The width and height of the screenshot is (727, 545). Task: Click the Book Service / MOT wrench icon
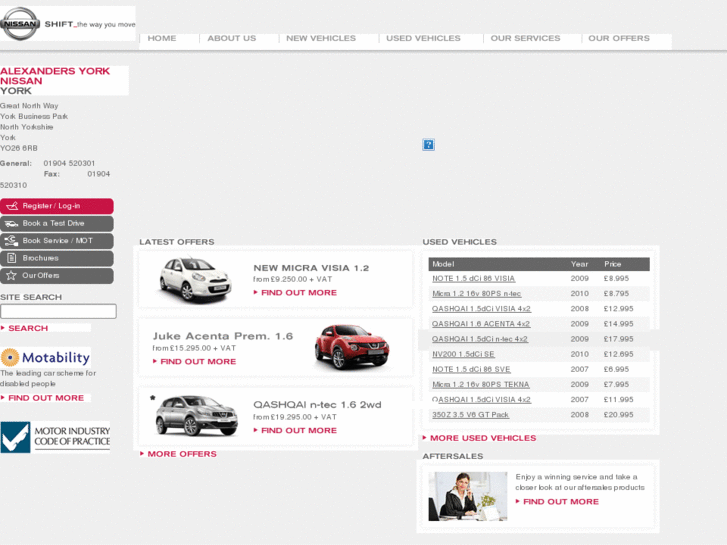coord(11,241)
